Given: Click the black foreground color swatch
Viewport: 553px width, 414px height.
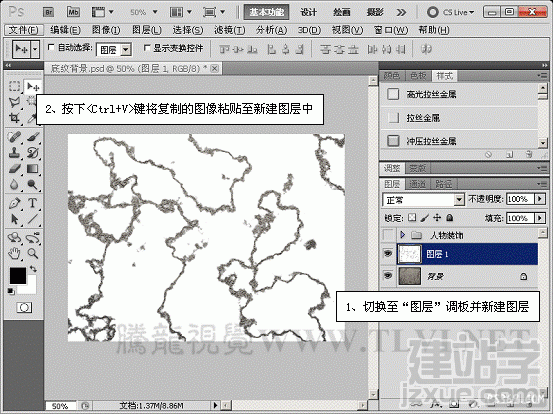Looking at the screenshot, I should (x=17, y=275).
